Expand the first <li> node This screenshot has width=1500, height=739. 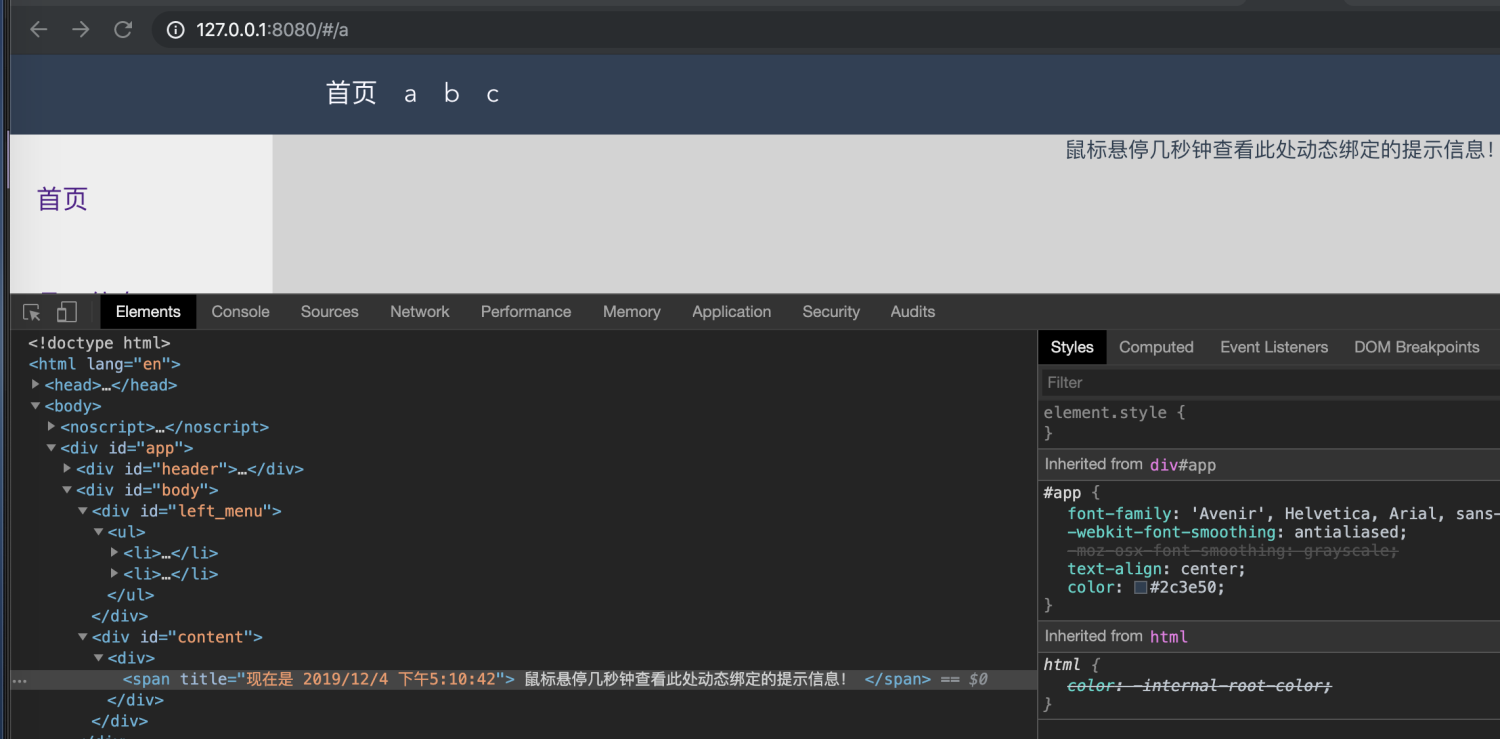click(x=115, y=552)
